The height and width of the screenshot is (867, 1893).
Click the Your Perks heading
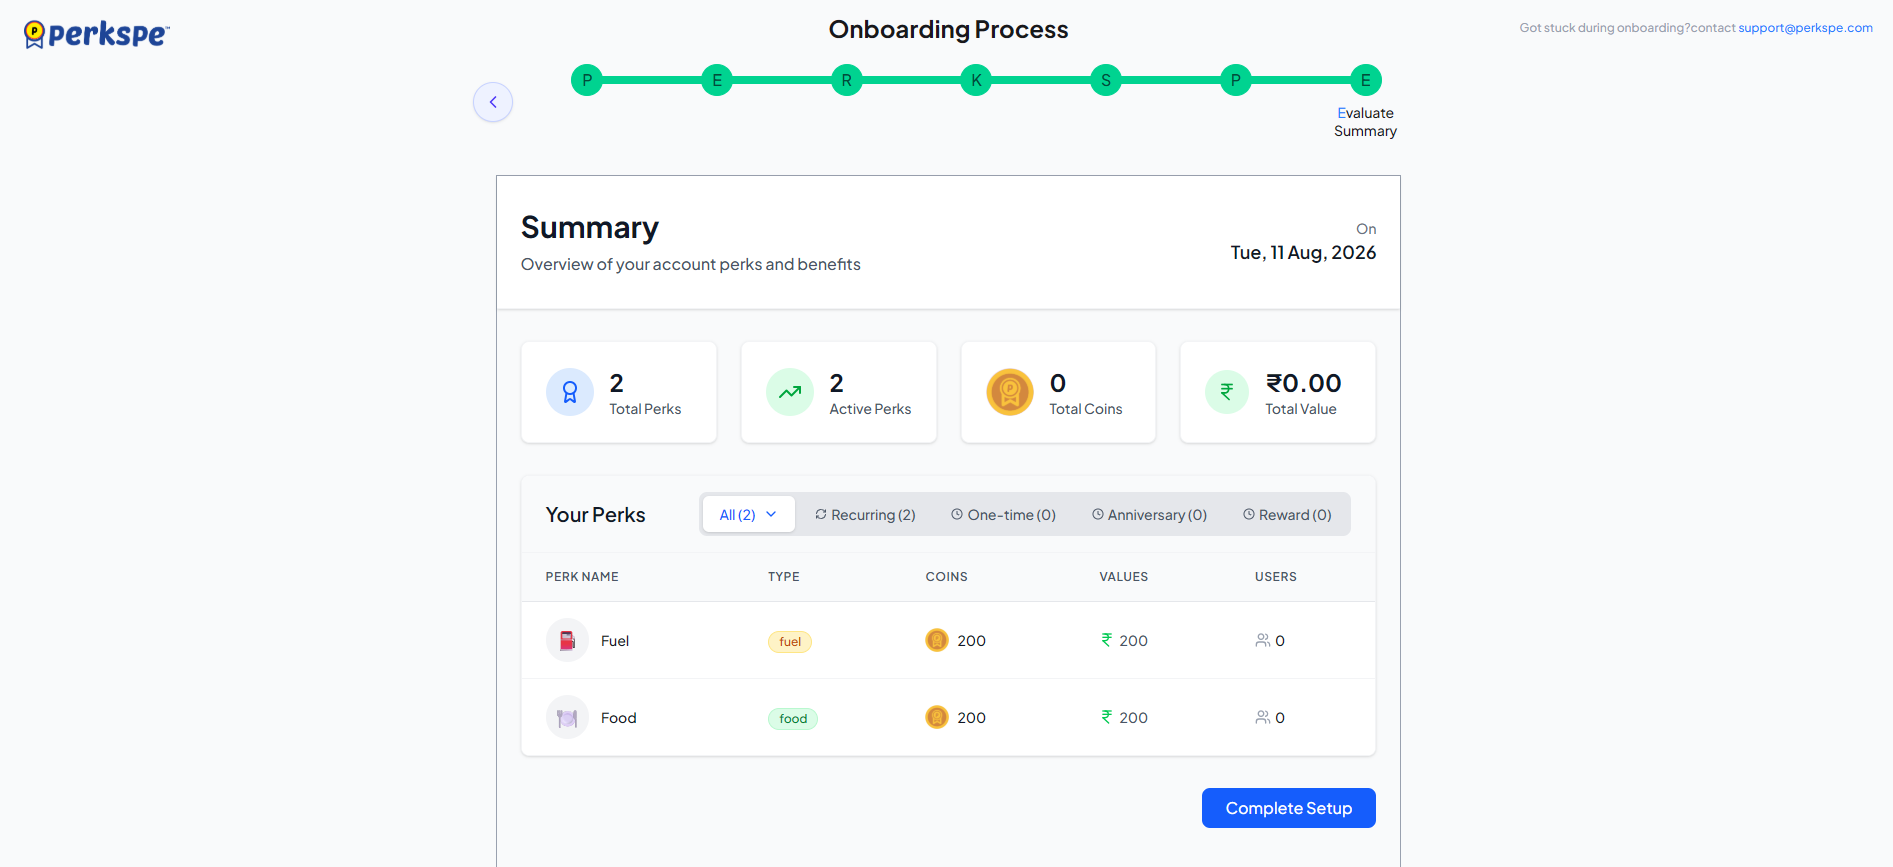point(596,515)
